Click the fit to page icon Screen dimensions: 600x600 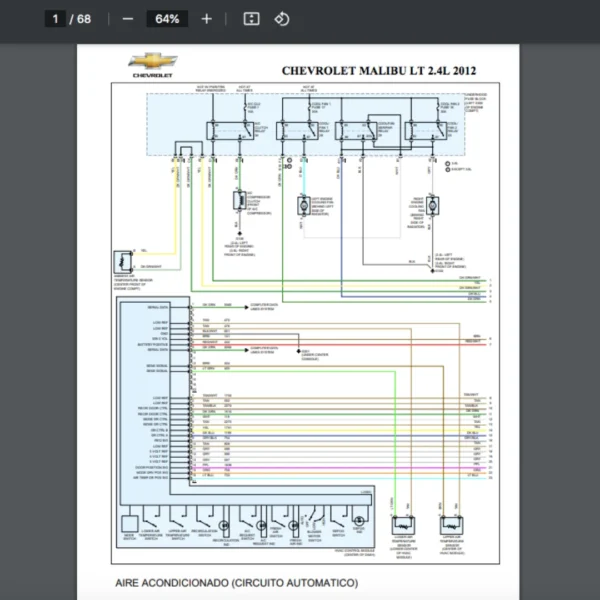click(x=252, y=19)
